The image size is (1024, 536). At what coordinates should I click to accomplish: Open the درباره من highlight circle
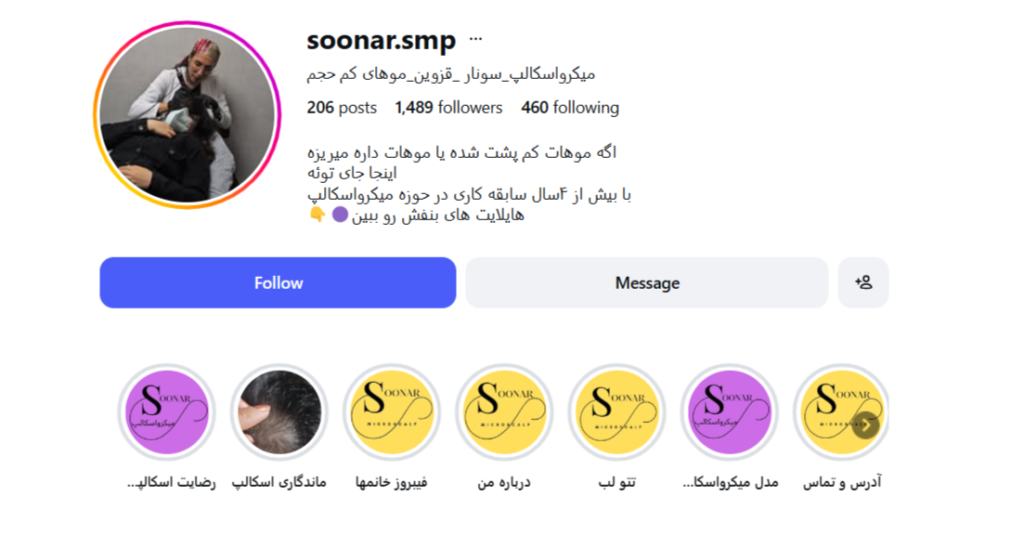tap(504, 412)
